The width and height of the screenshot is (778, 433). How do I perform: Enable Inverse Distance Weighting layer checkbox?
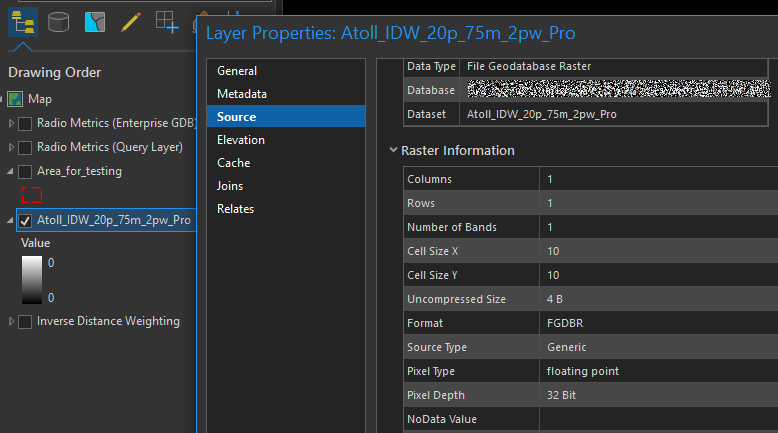[25, 321]
